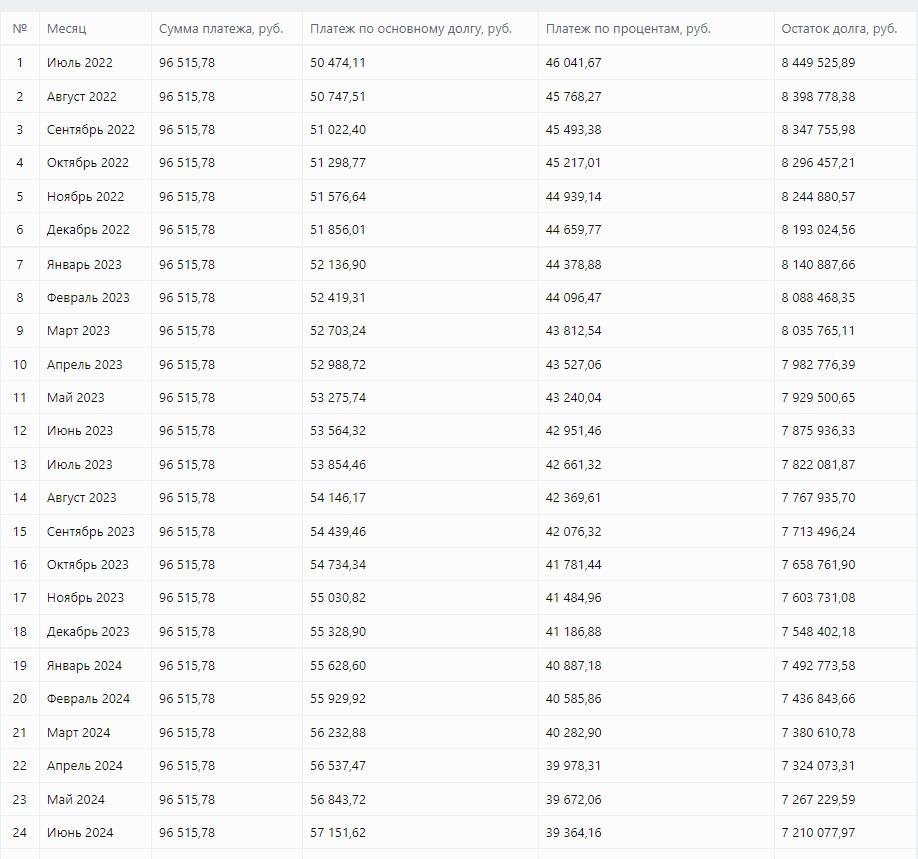Click principal payment value 50 747,51

point(338,97)
